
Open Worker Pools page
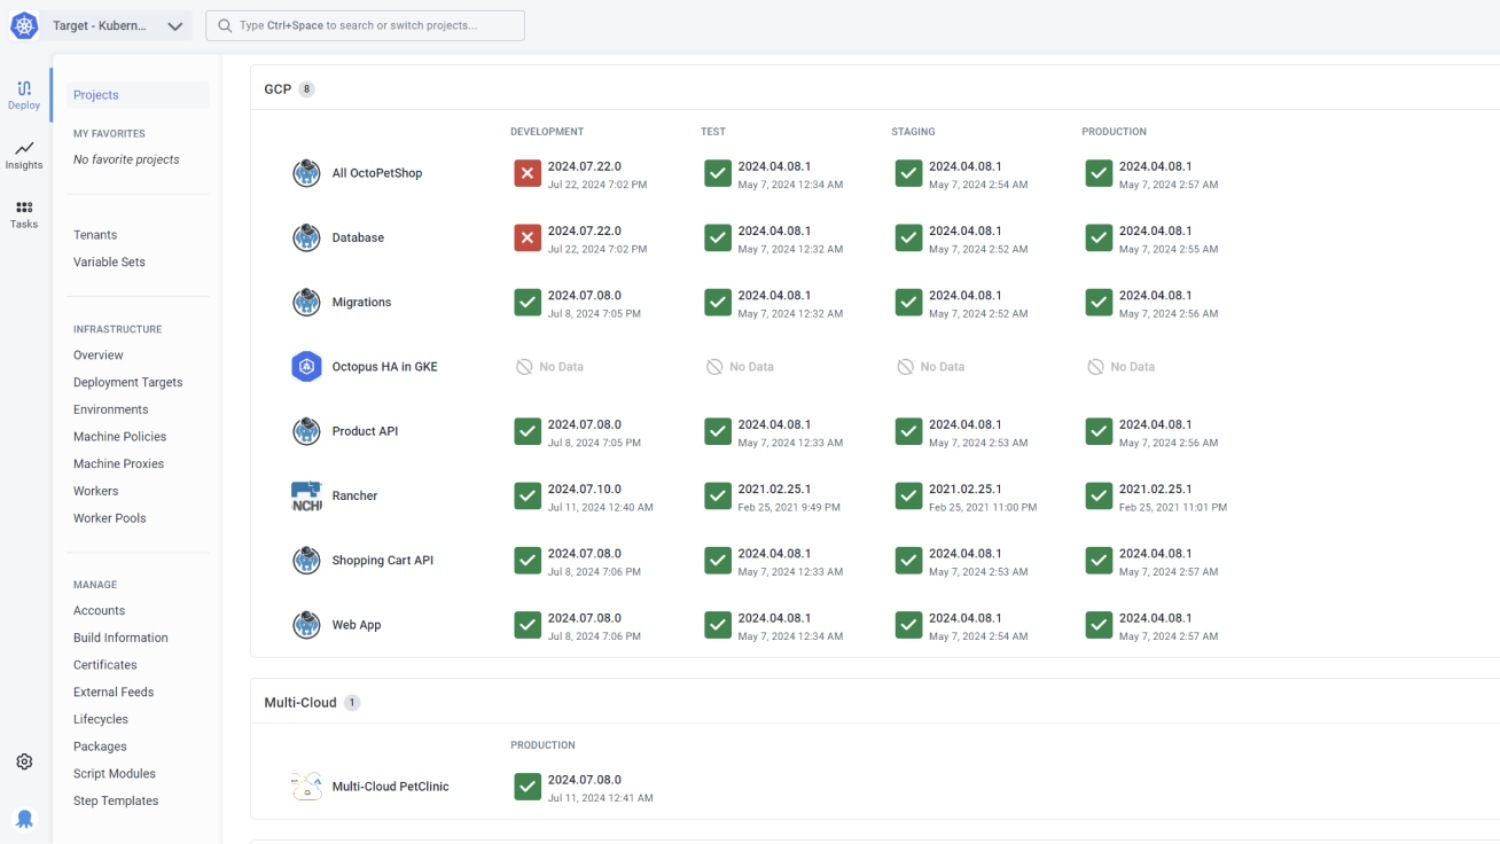110,518
